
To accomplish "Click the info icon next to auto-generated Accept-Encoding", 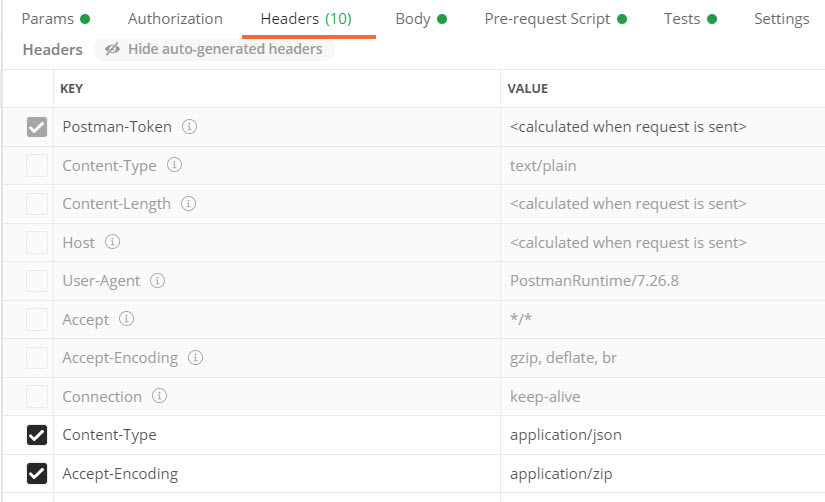I will (195, 358).
